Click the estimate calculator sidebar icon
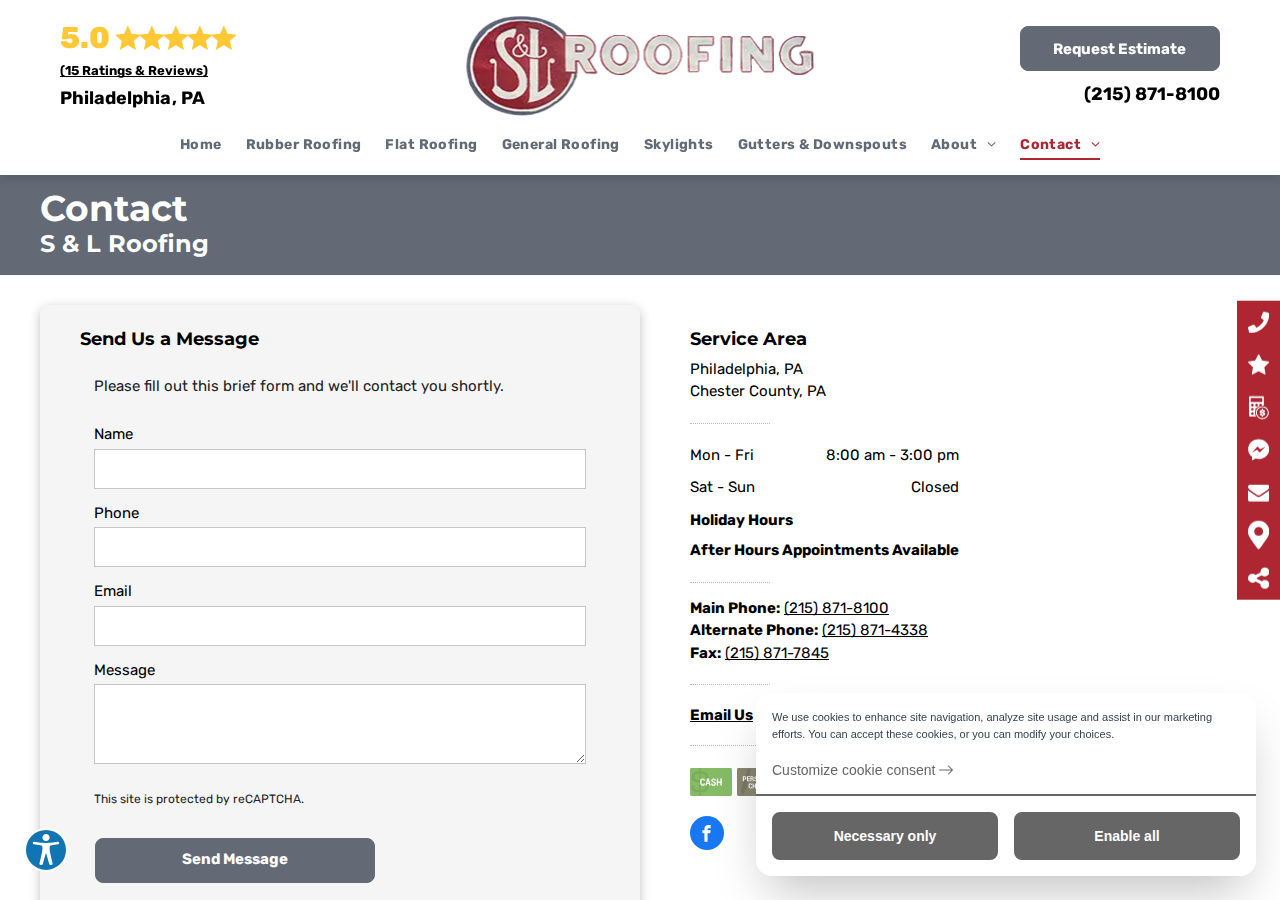The image size is (1280, 900). pyautogui.click(x=1258, y=407)
